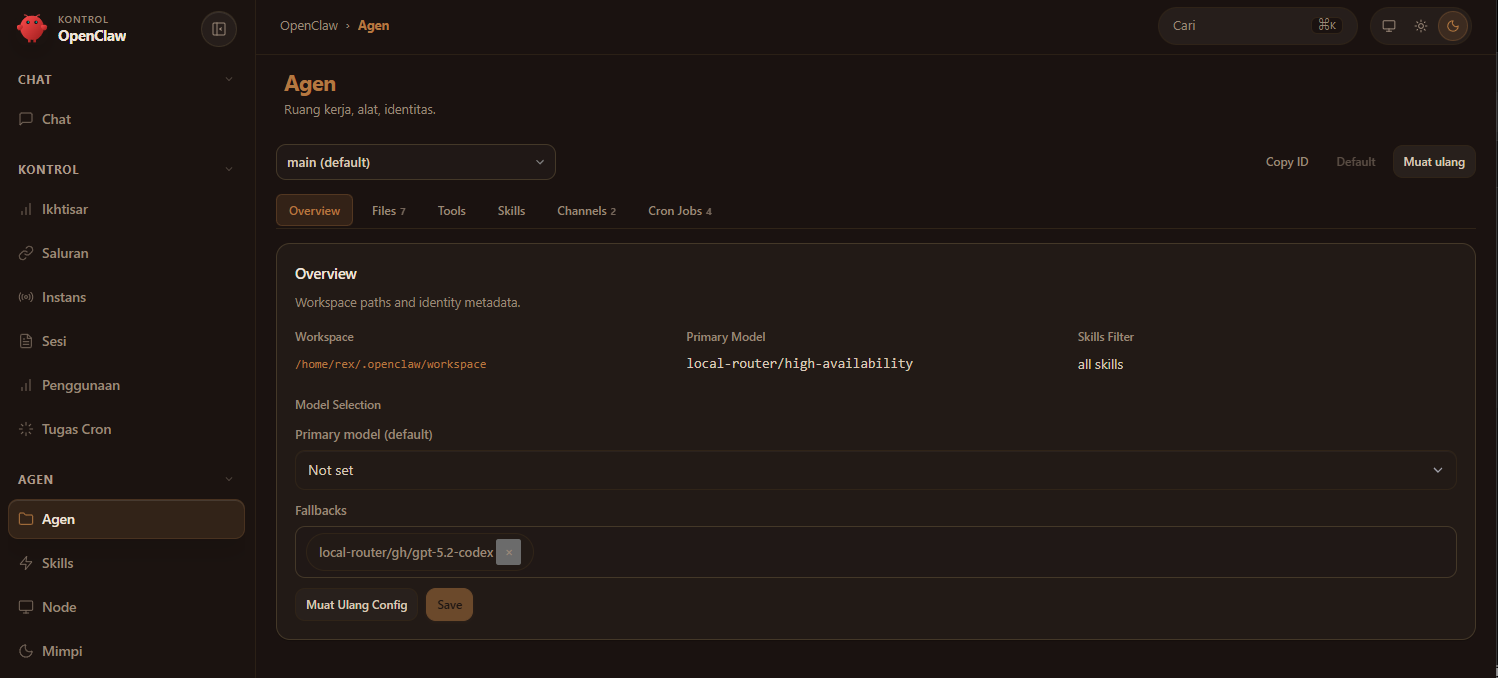
Task: Remove gpt-5.2-codex fallback chip
Action: point(508,552)
